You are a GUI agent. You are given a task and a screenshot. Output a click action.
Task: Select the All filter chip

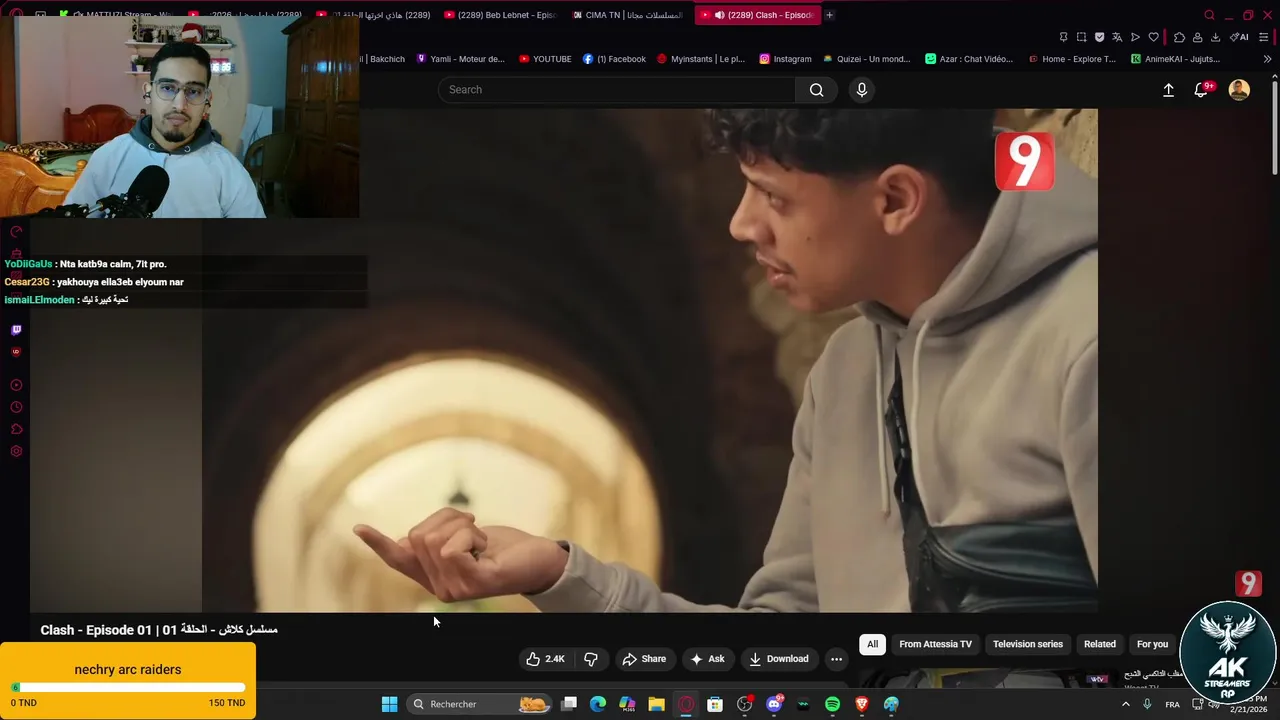[x=872, y=644]
